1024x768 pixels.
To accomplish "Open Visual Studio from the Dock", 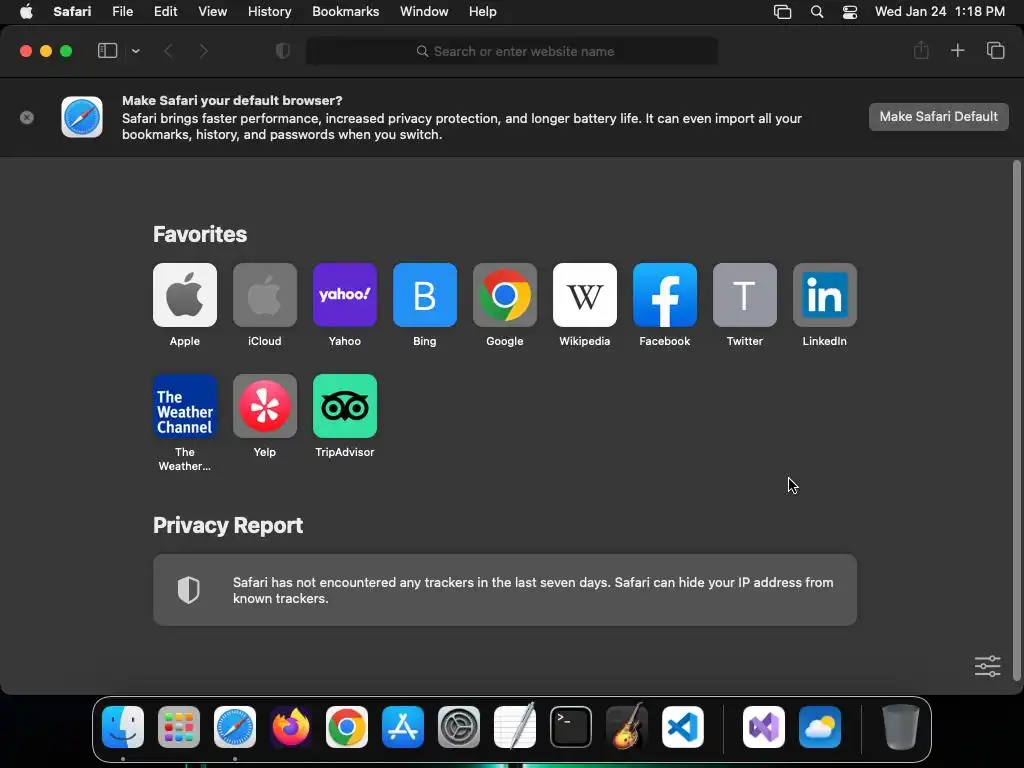I will tap(763, 727).
